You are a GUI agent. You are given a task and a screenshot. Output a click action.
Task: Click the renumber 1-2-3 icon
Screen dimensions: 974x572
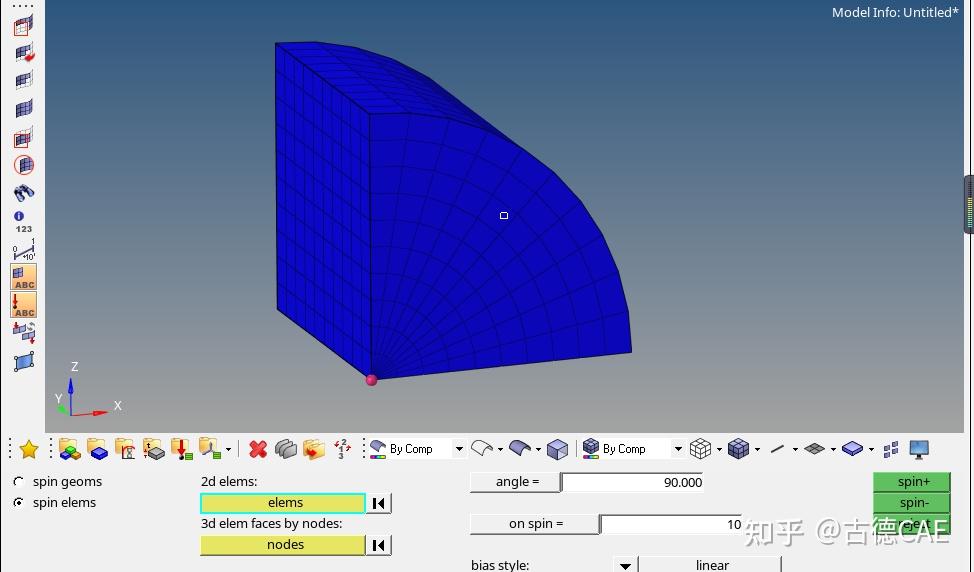tap(342, 449)
